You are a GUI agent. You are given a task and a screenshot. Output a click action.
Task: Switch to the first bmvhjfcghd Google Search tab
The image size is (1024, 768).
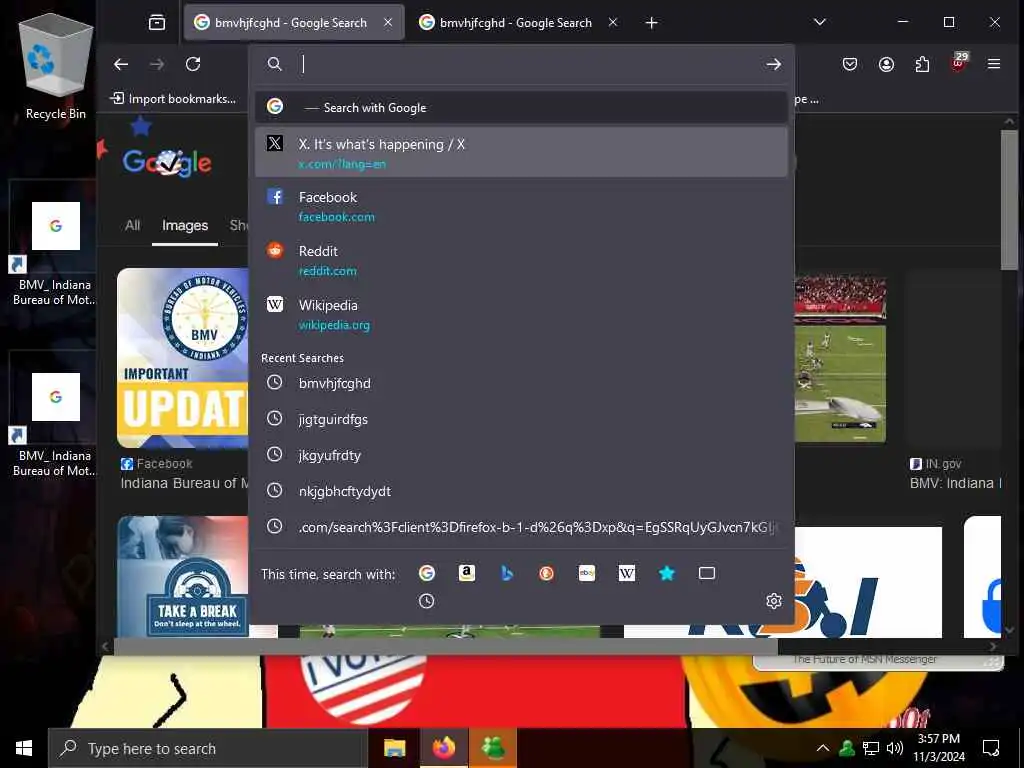coord(294,23)
